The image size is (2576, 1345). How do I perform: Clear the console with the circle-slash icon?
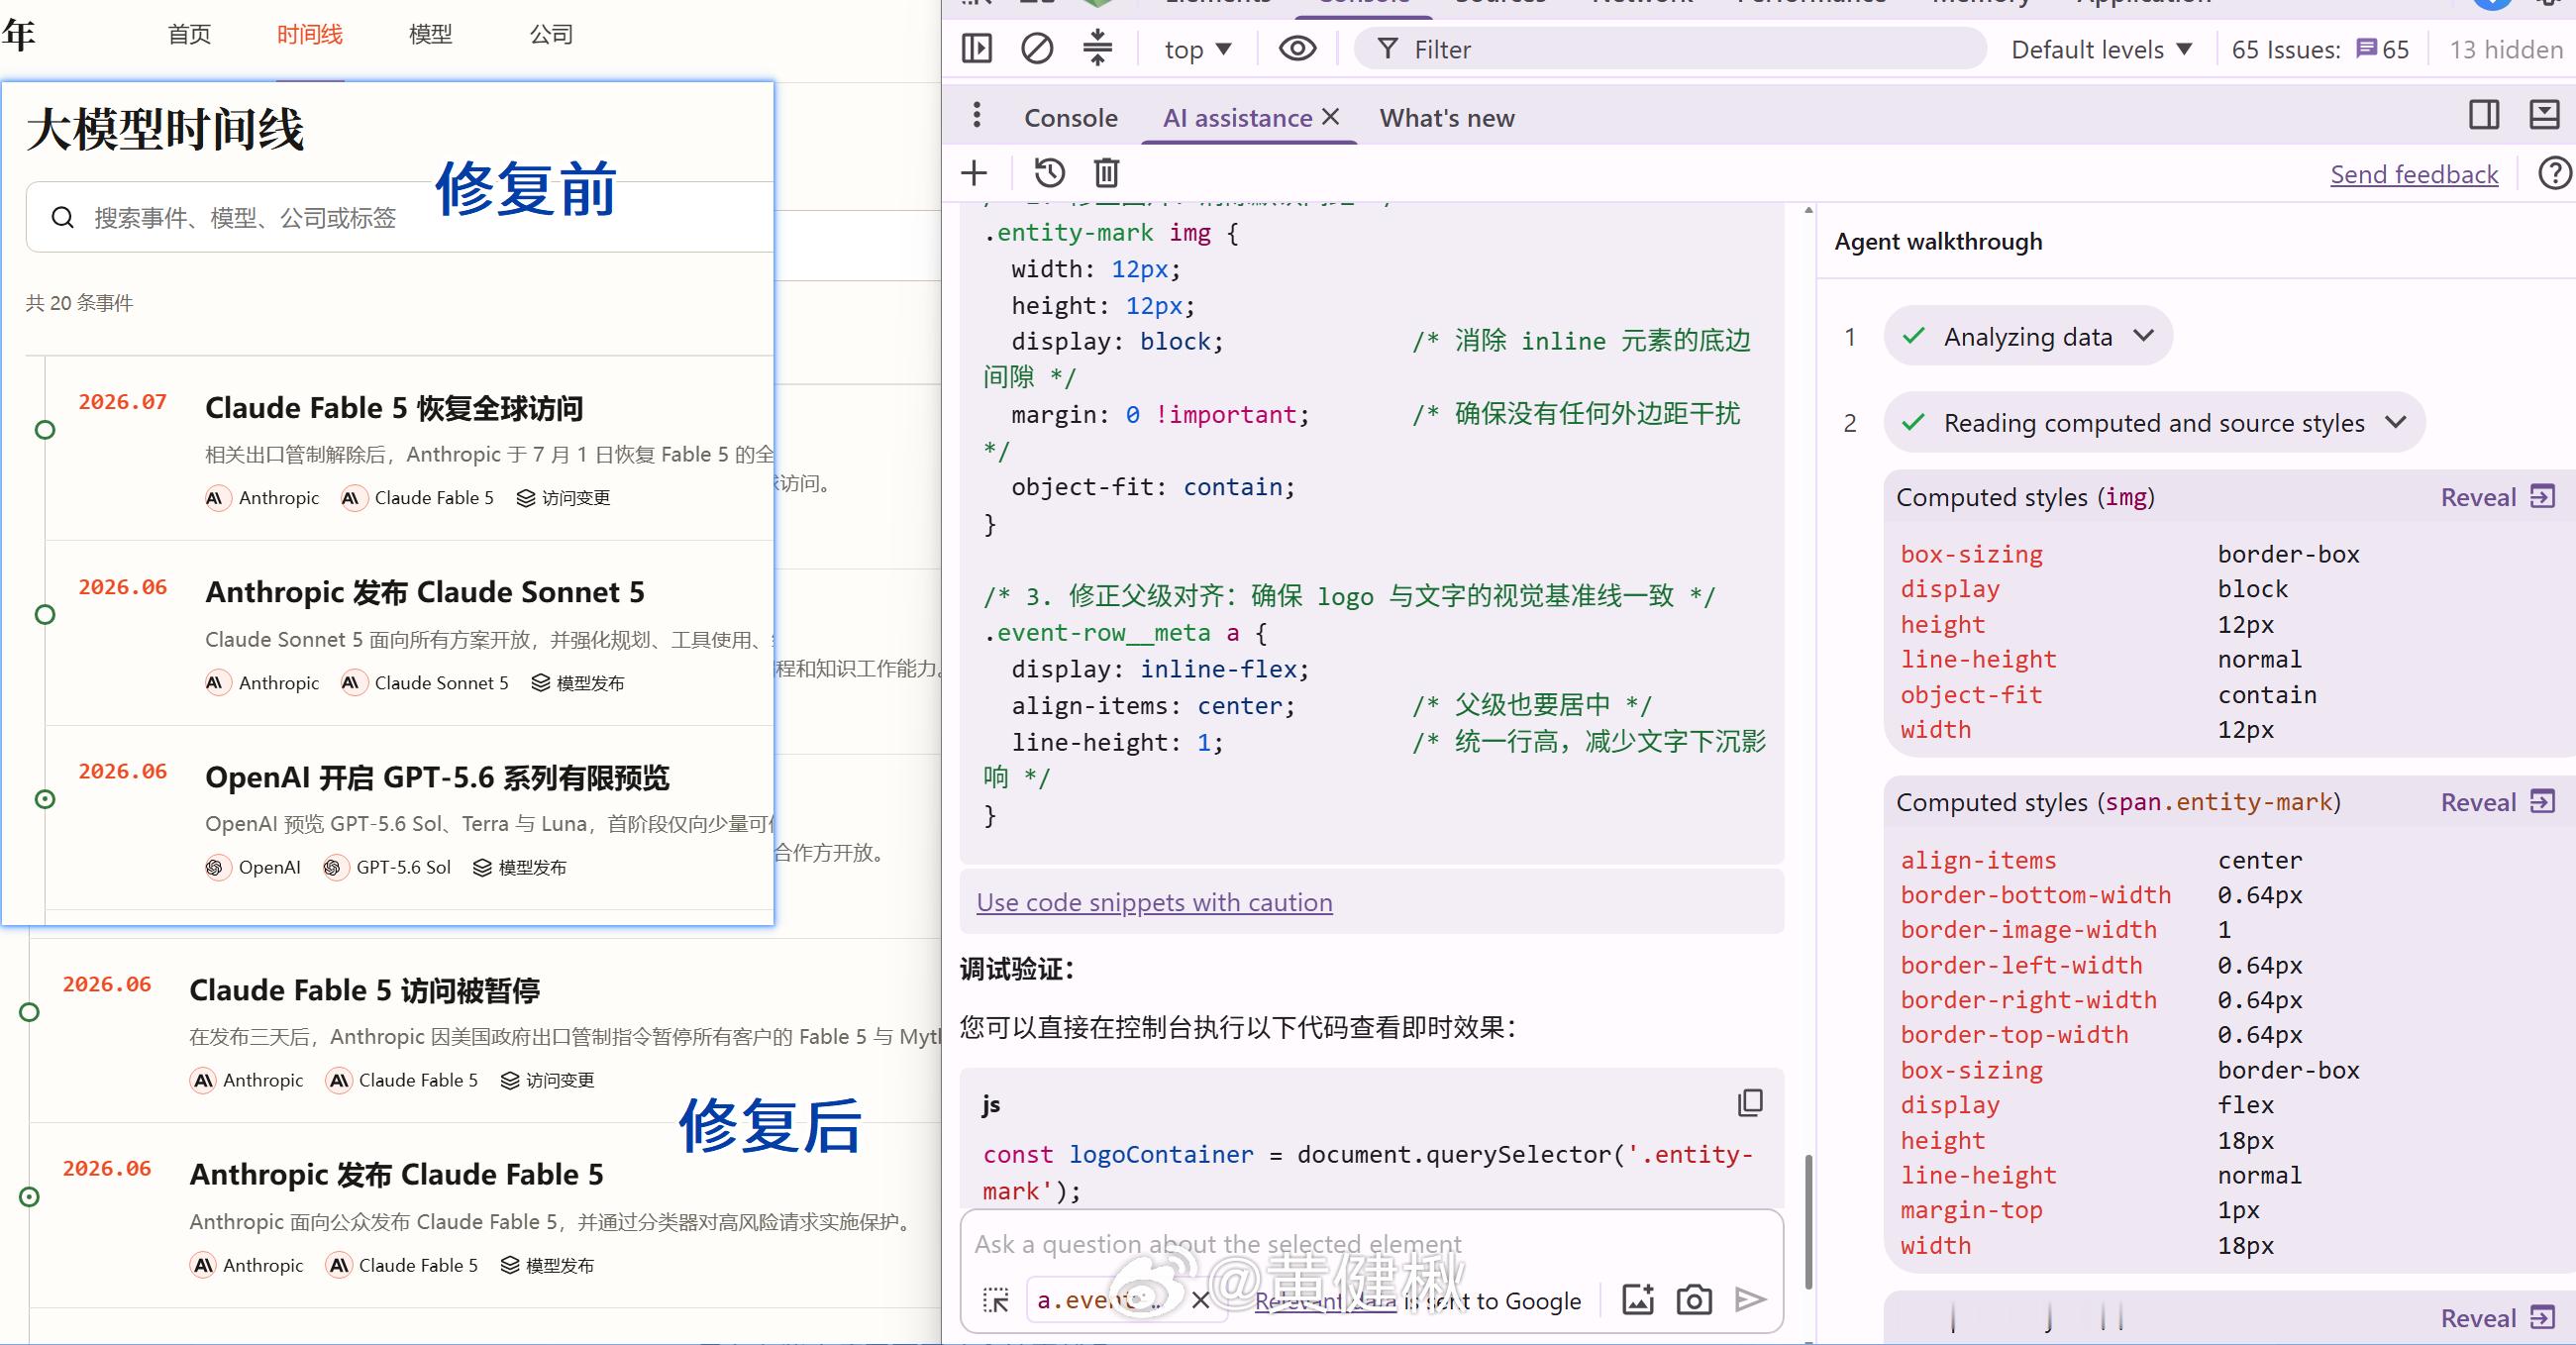(x=1037, y=49)
